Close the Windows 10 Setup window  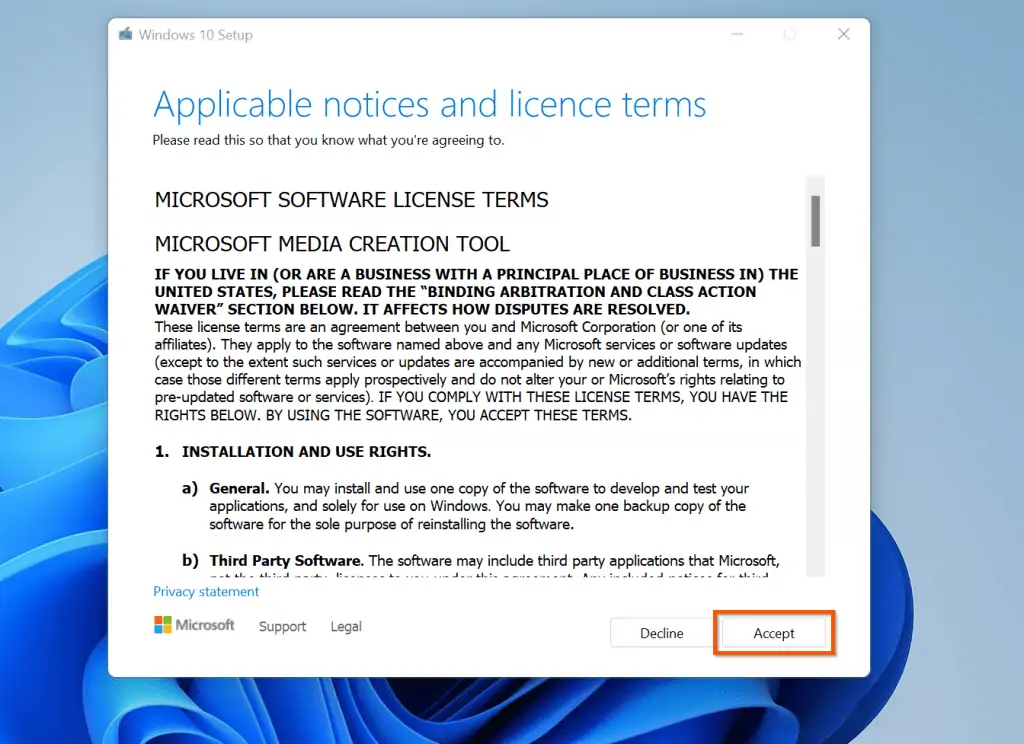tap(843, 35)
